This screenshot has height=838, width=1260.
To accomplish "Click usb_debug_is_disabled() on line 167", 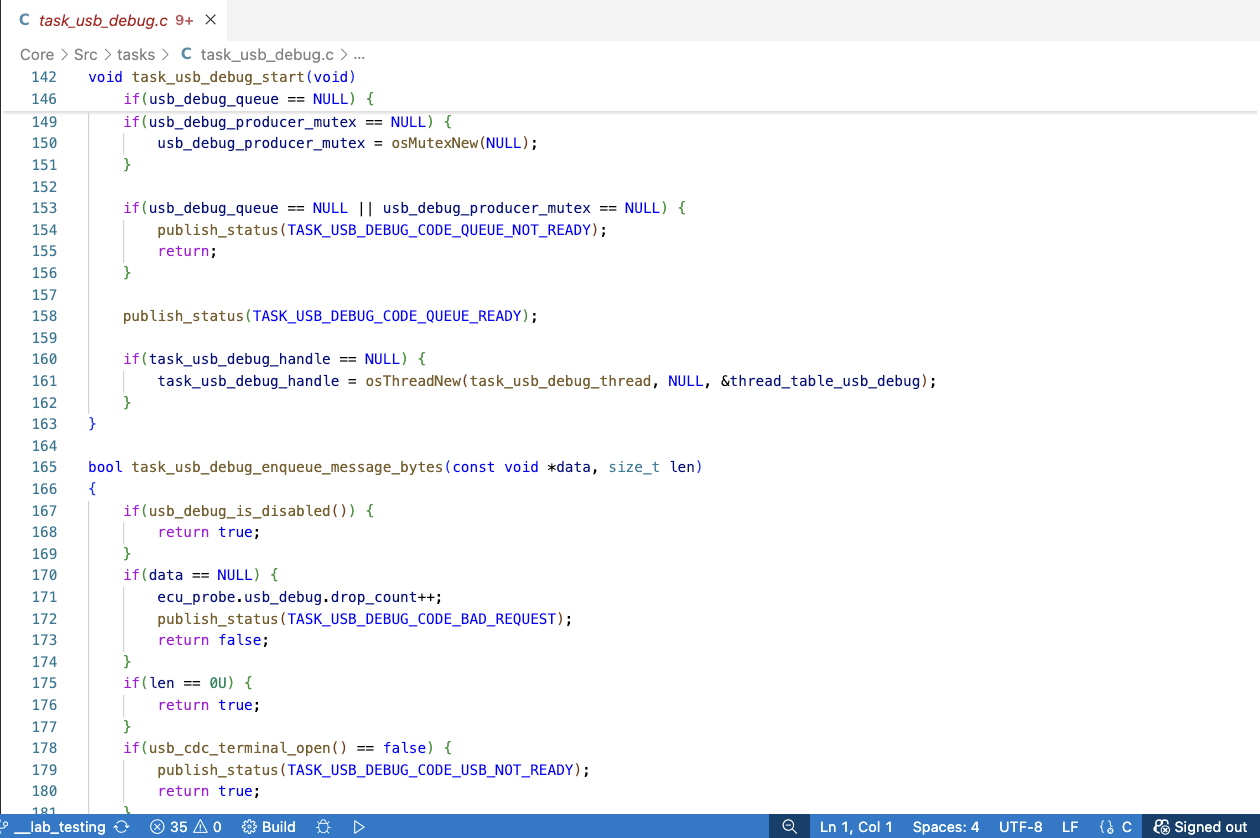I will coord(253,511).
